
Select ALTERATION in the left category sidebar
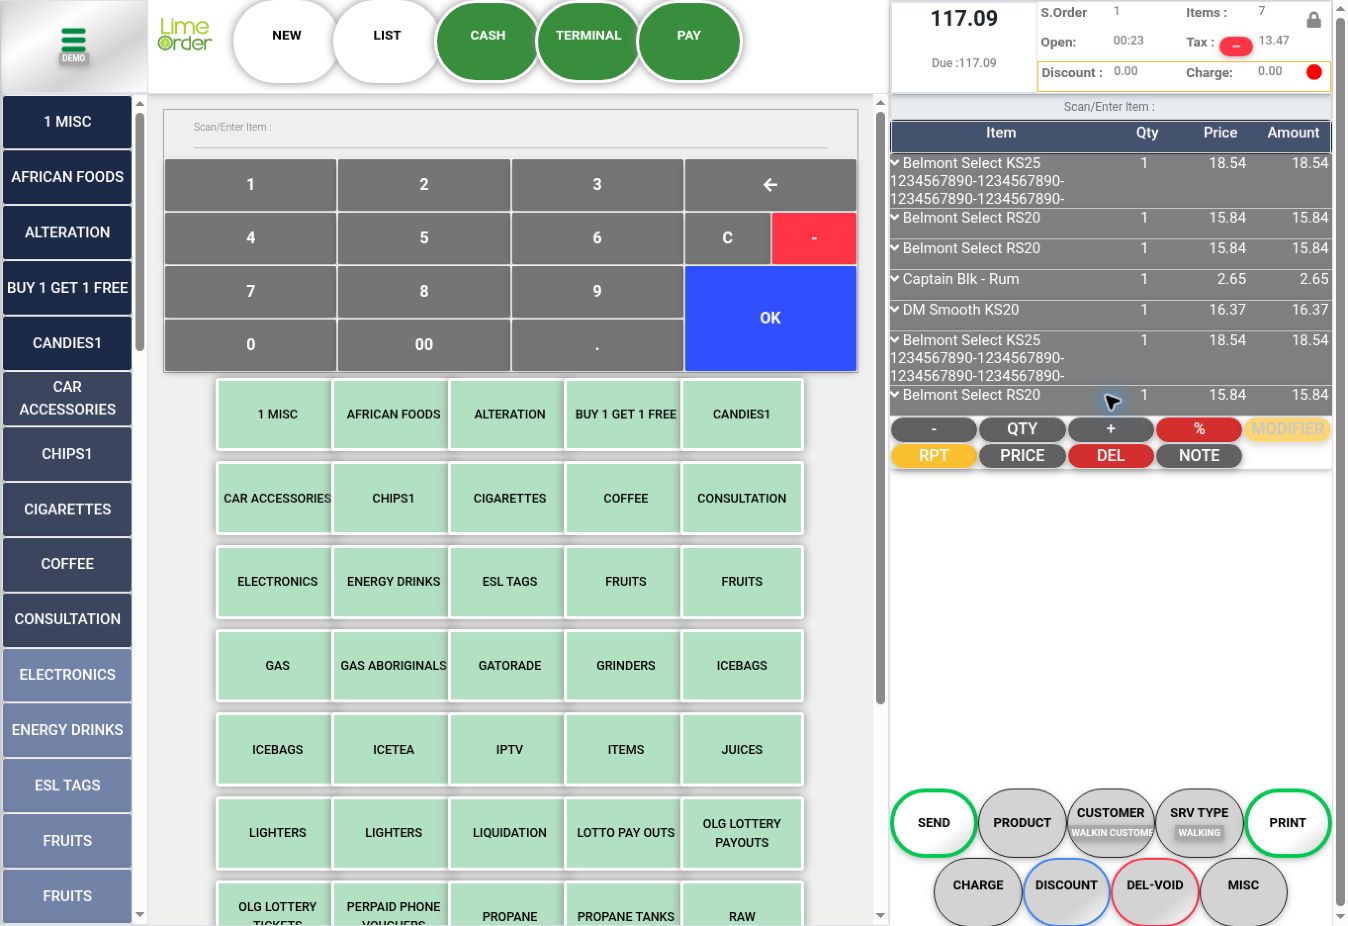67,232
